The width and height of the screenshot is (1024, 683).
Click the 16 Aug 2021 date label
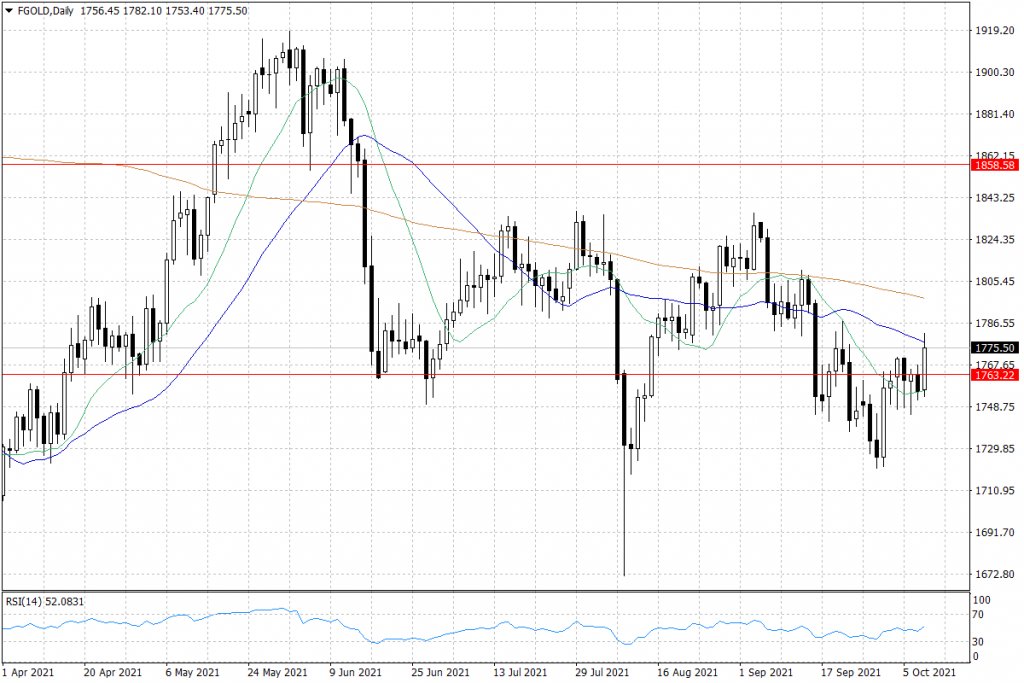[687, 672]
